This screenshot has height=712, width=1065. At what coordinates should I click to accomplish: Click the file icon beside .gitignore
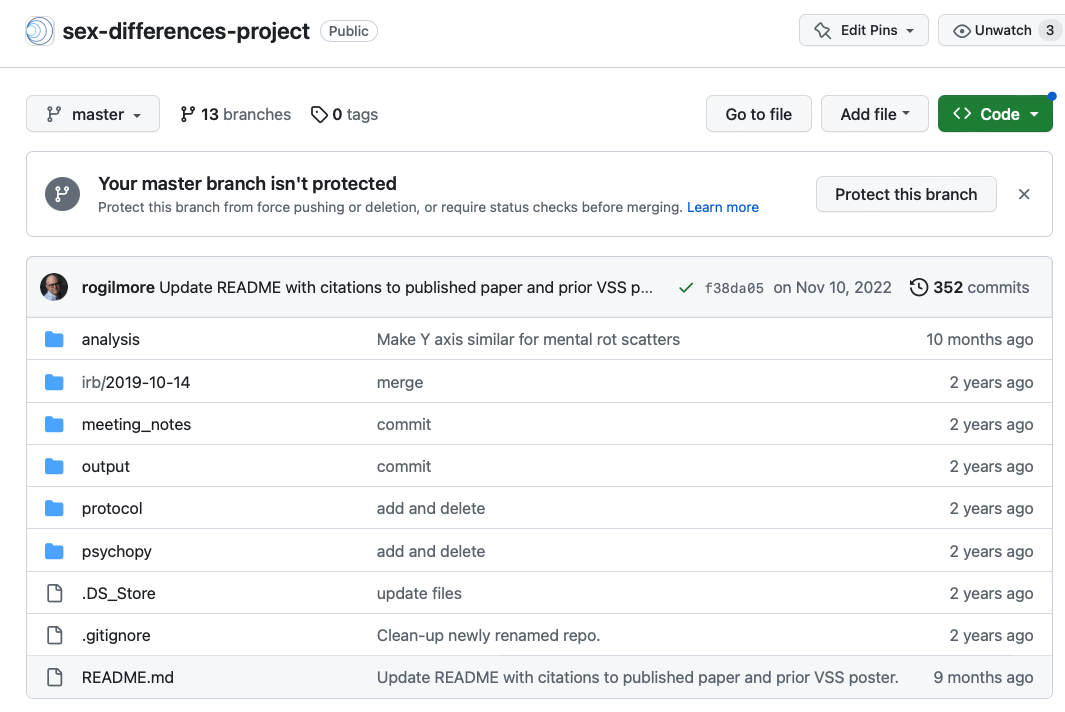click(x=55, y=636)
